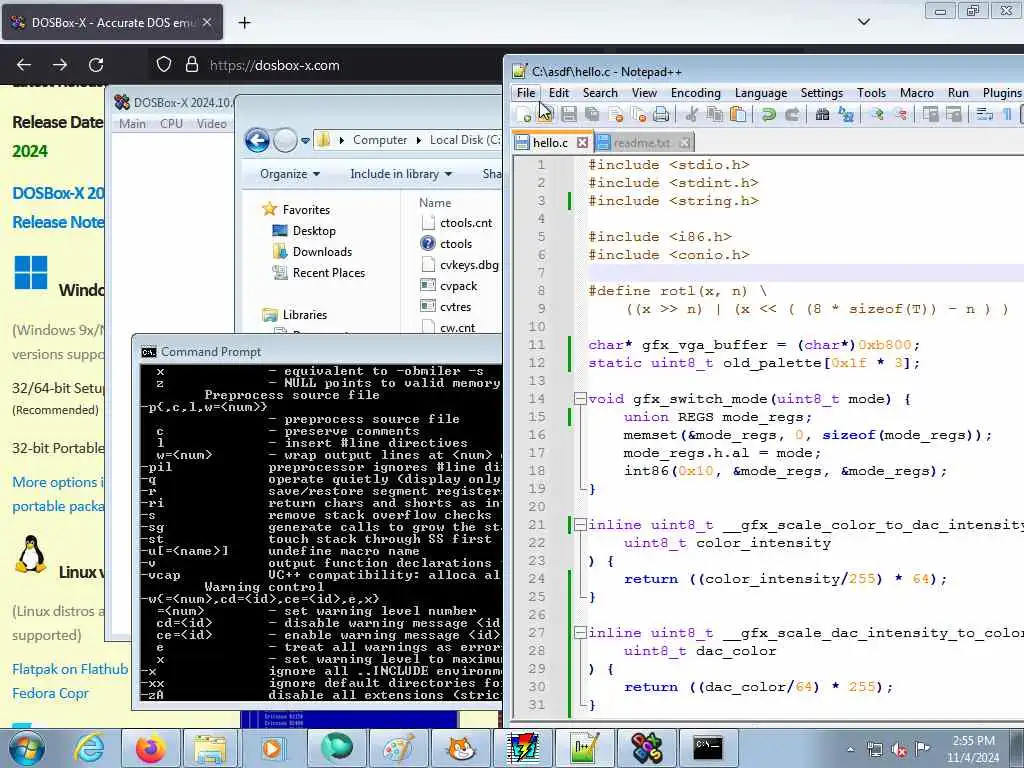Open Explorer recent pages dropdown arrow
Screen dimensions: 1024x768
click(305, 140)
